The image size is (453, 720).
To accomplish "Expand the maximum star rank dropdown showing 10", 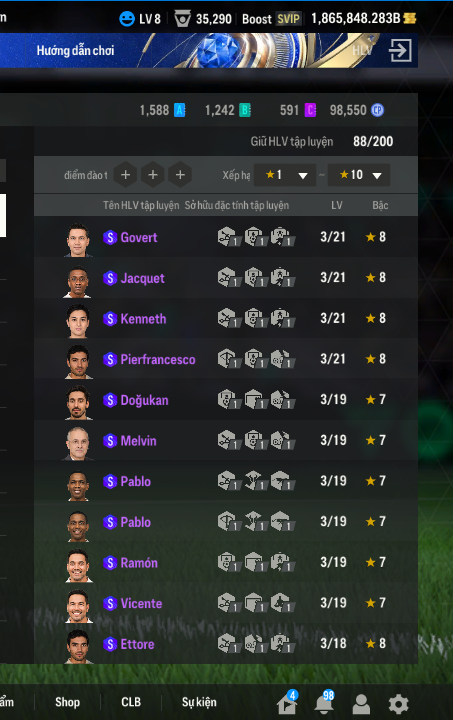I will point(359,175).
